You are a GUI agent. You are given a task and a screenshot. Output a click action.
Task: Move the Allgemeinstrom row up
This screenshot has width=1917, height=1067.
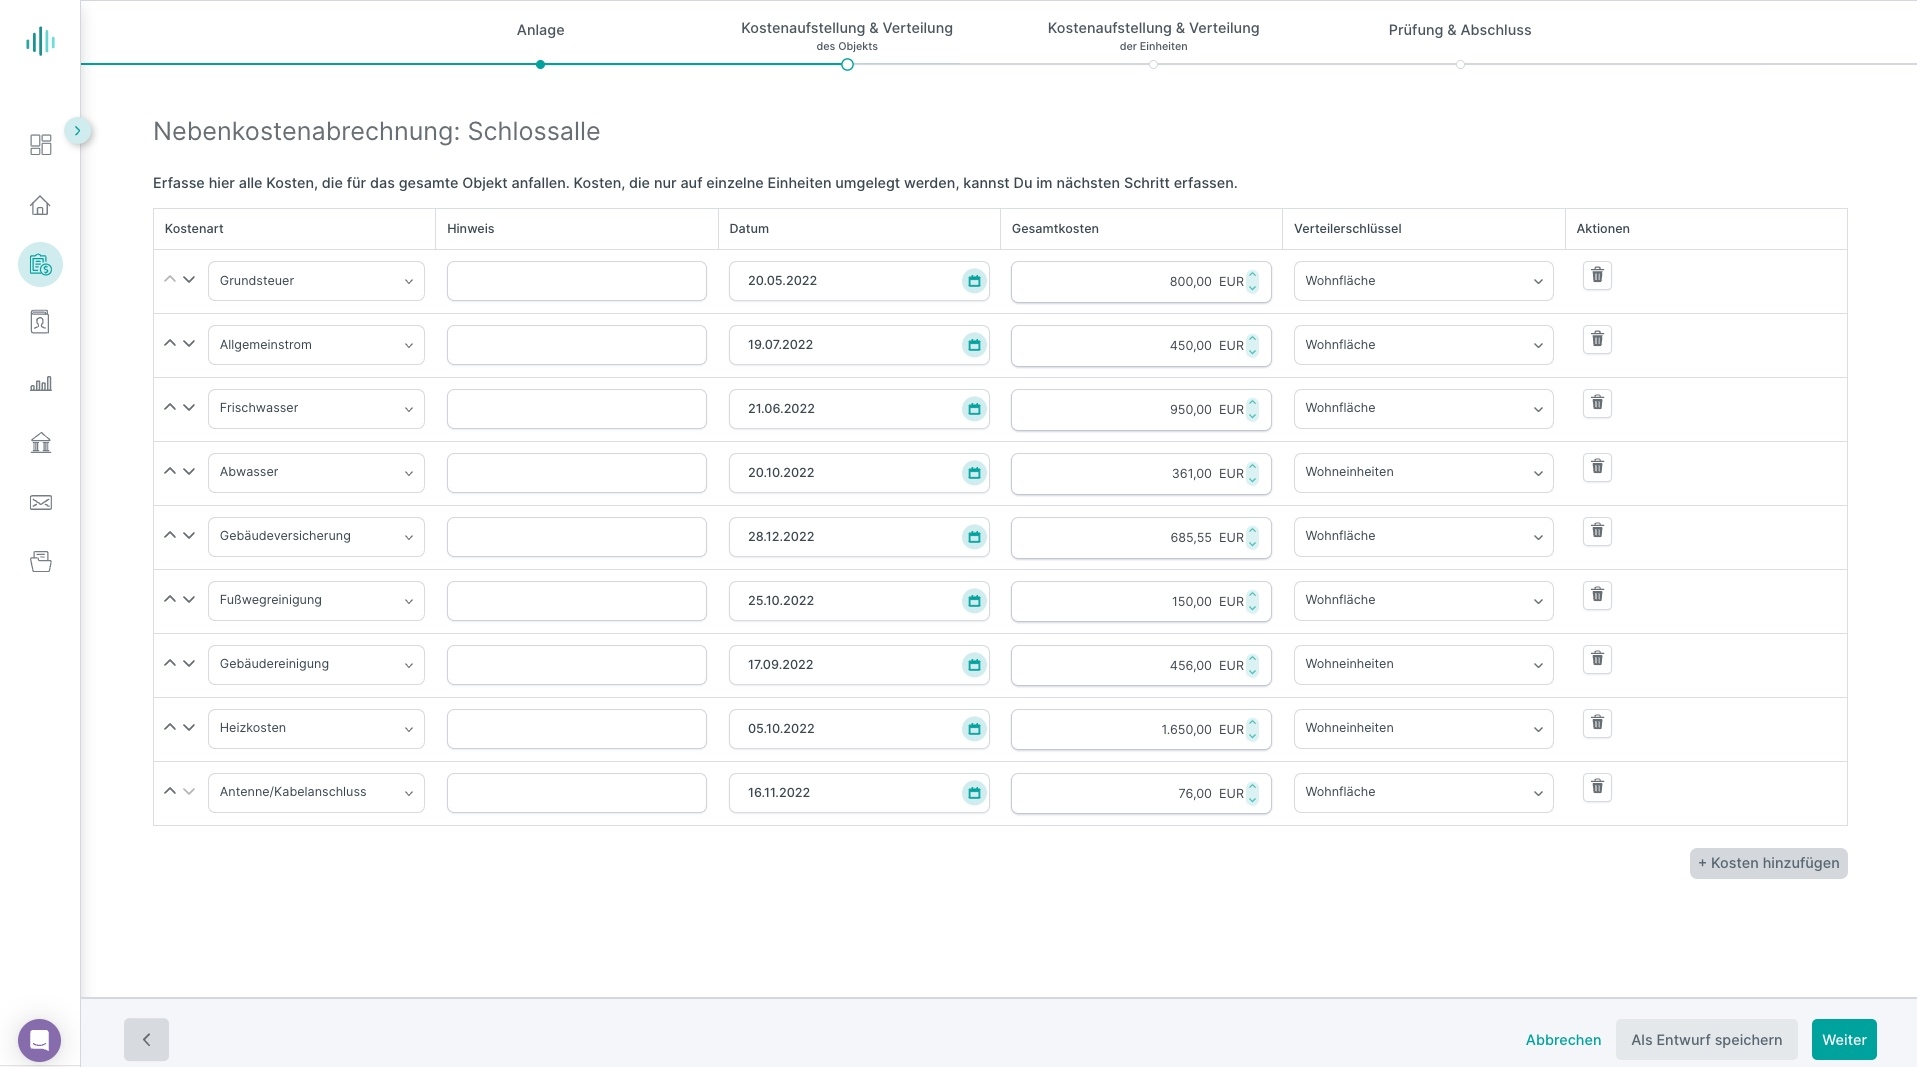coord(169,343)
